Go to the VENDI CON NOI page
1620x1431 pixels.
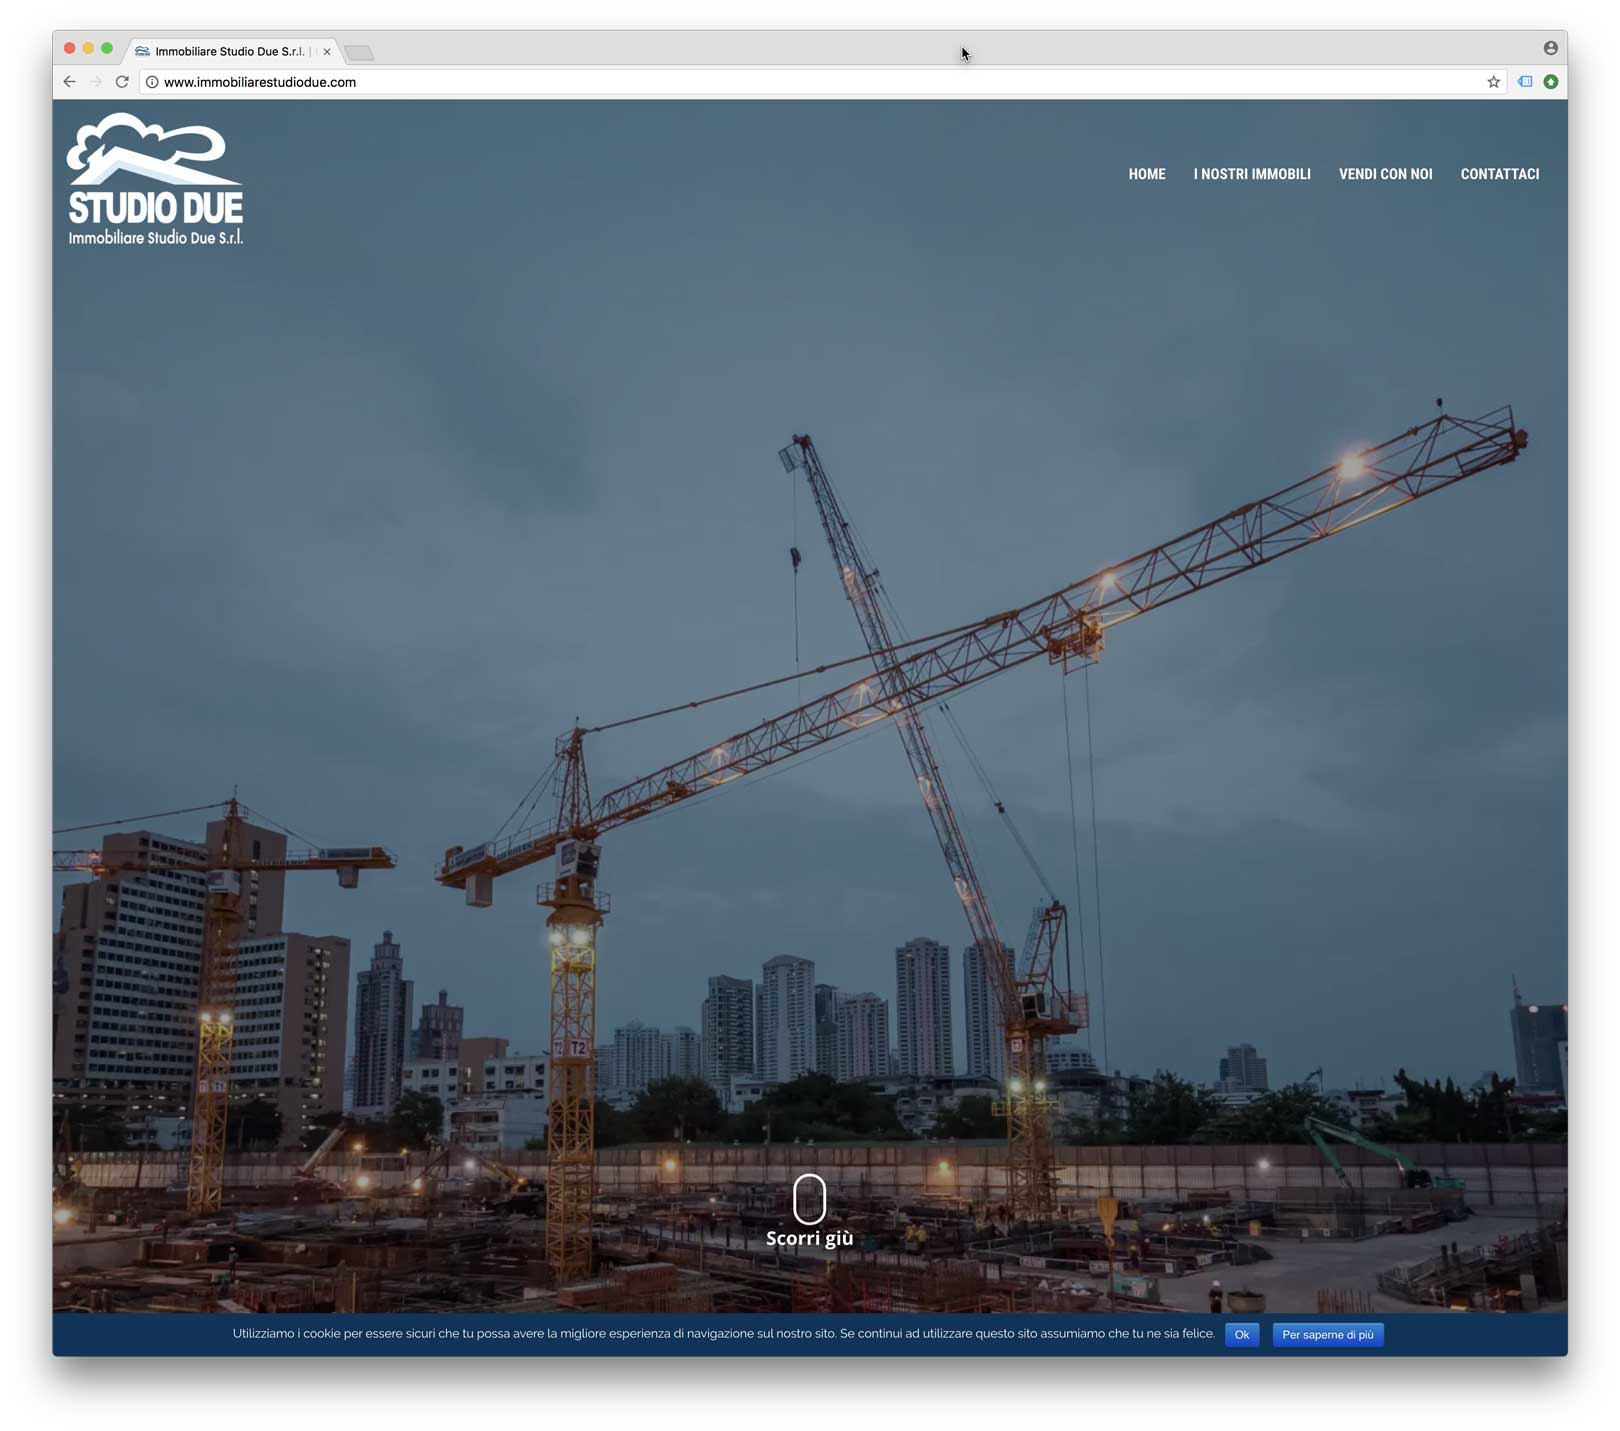point(1385,174)
